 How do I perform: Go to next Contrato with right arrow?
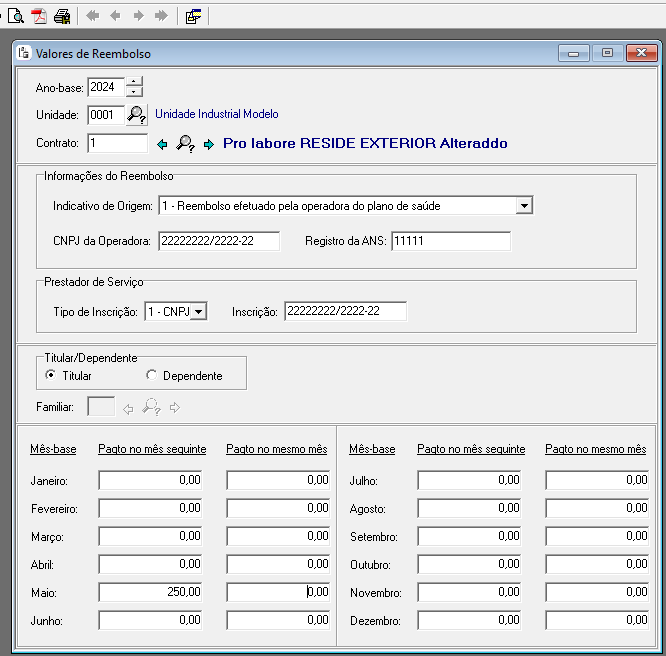click(208, 144)
